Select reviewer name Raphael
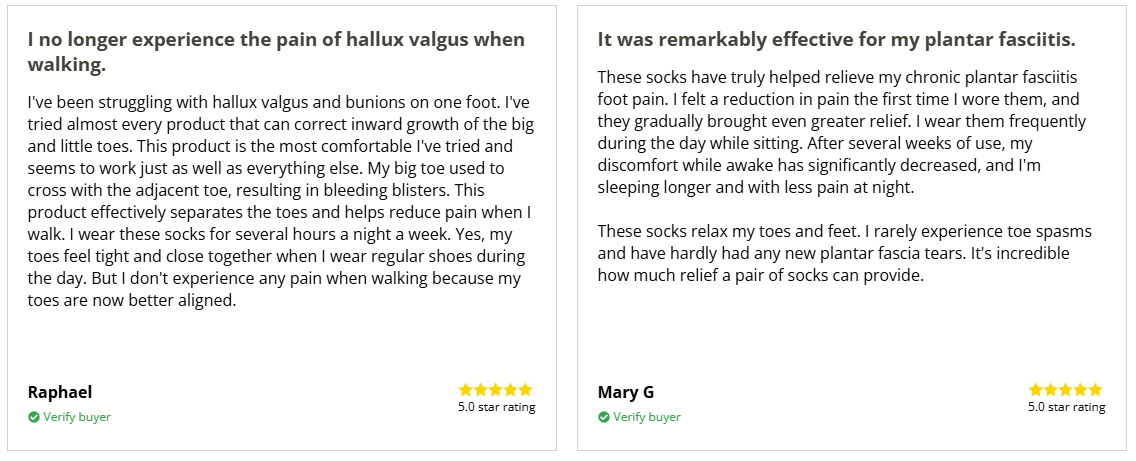1136x461 pixels. 60,392
